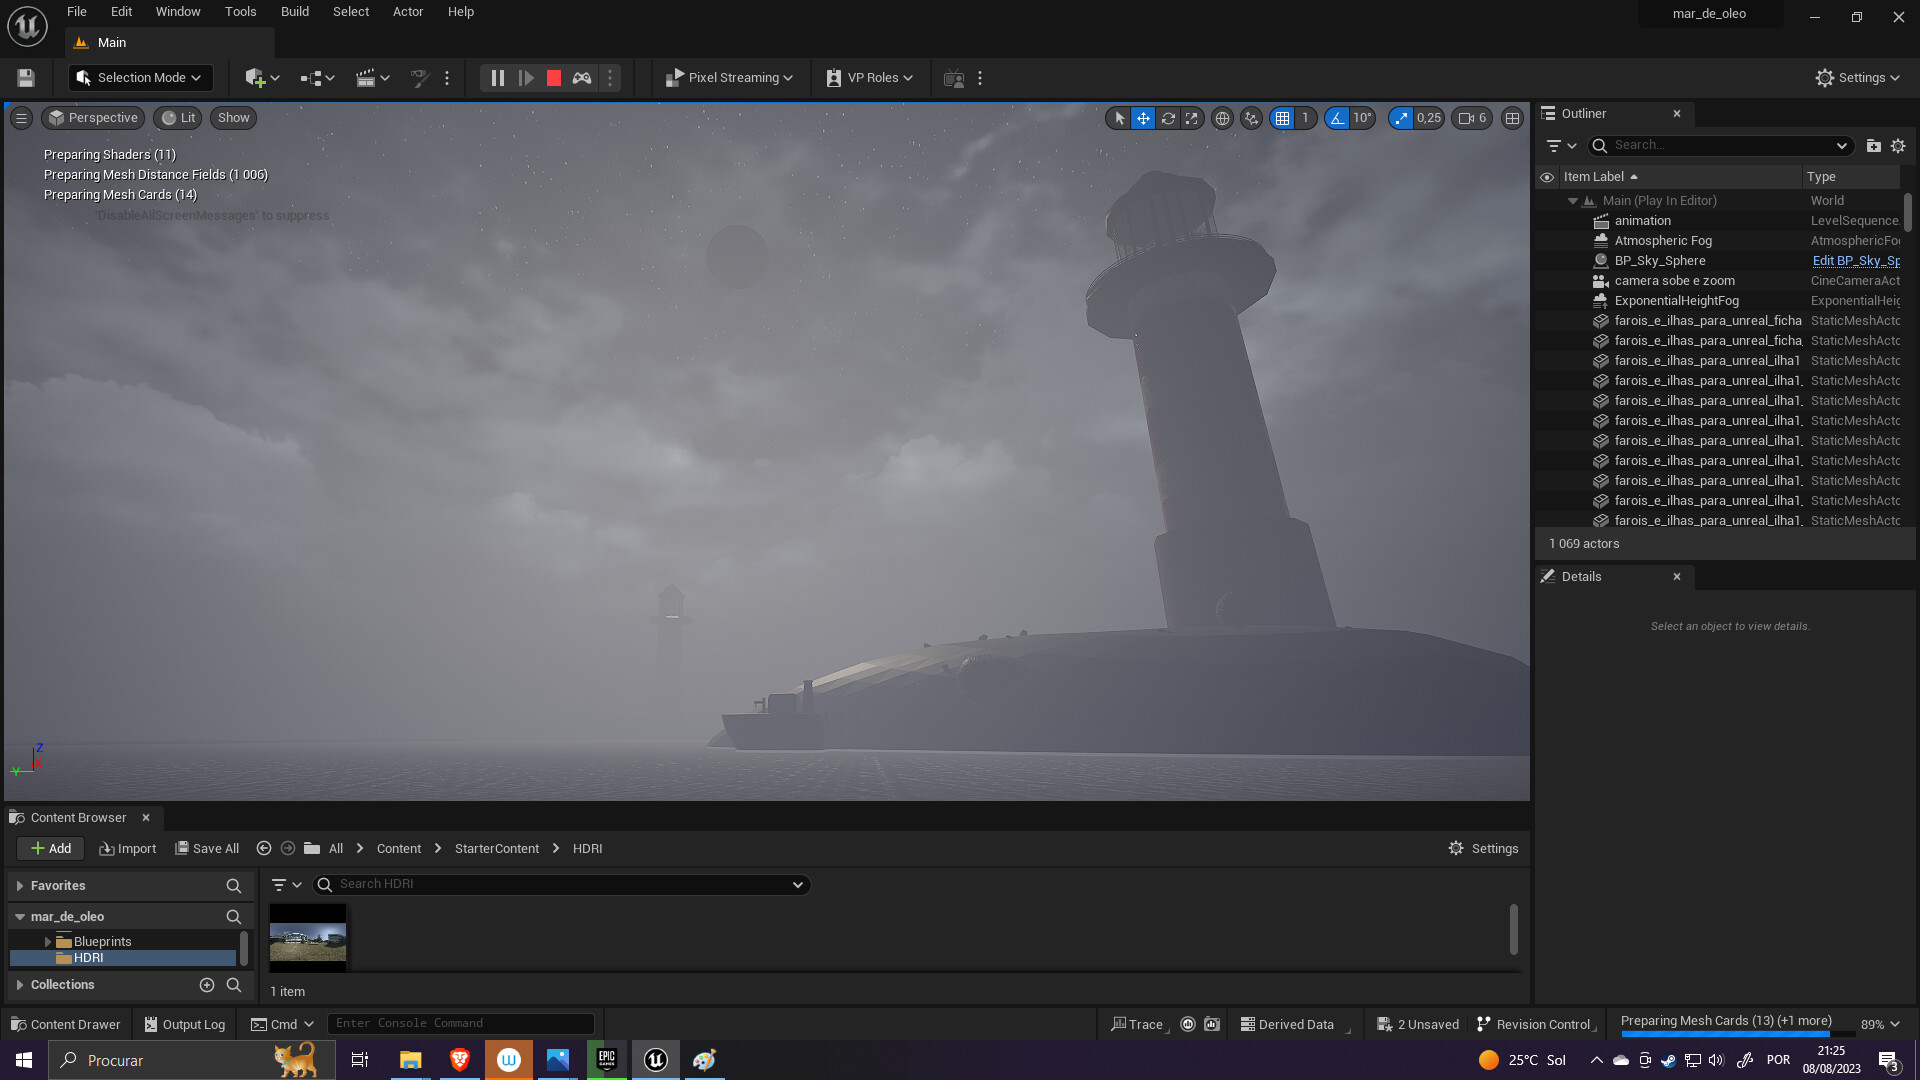Open the VP Roles dropdown
The image size is (1920, 1080).
(869, 77)
